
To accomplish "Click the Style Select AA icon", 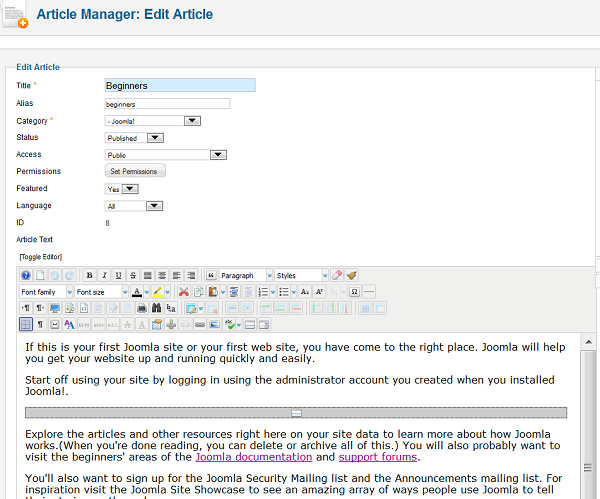I will coord(69,325).
